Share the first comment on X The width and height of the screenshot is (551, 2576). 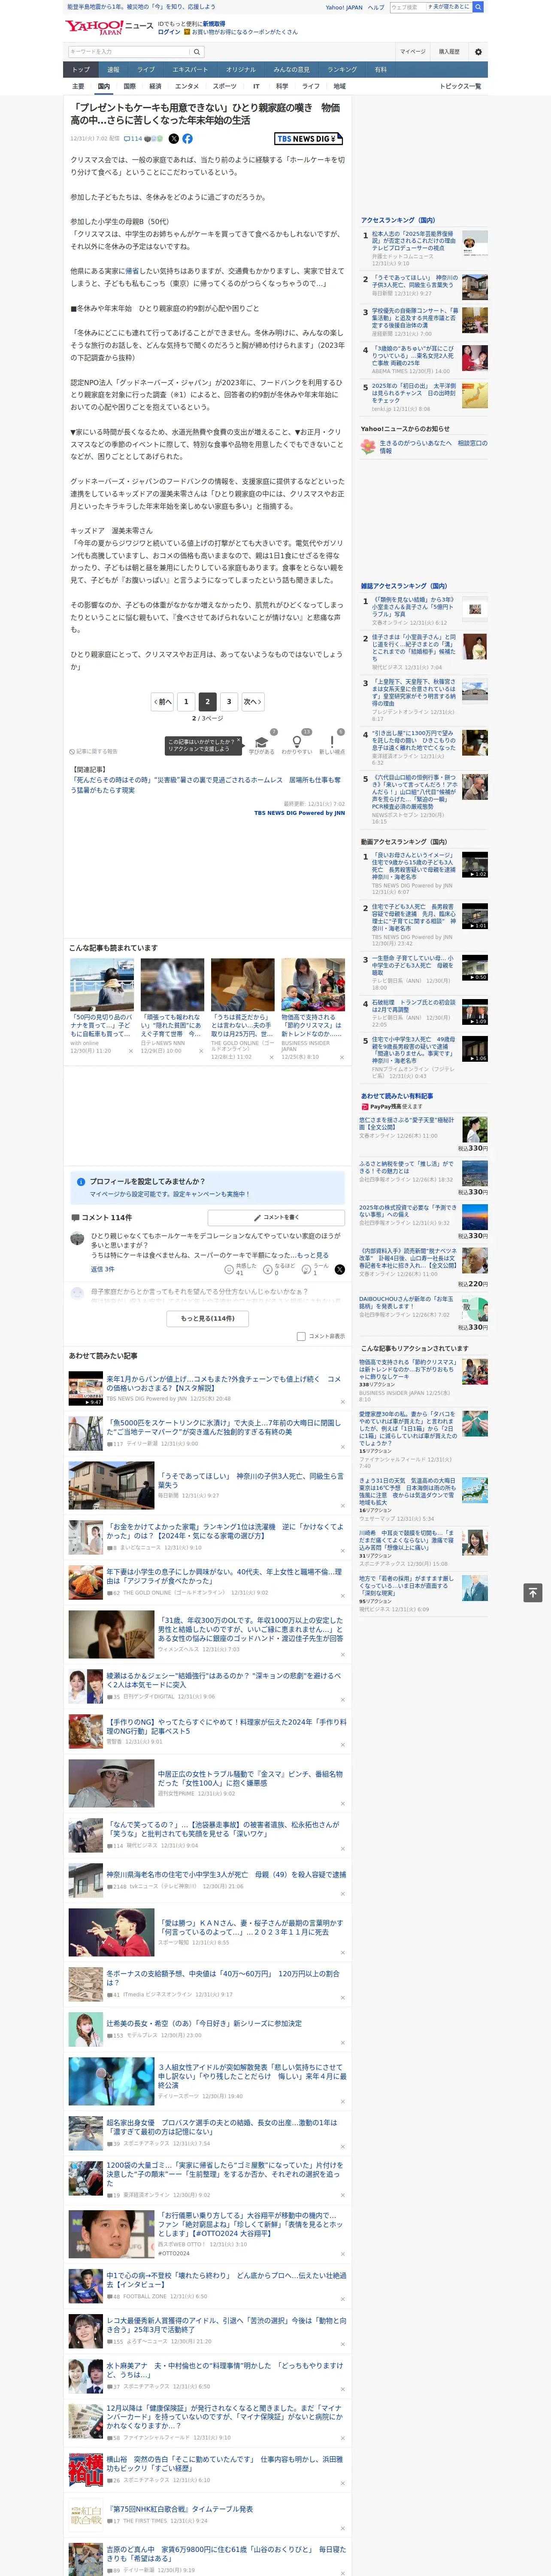click(340, 1269)
